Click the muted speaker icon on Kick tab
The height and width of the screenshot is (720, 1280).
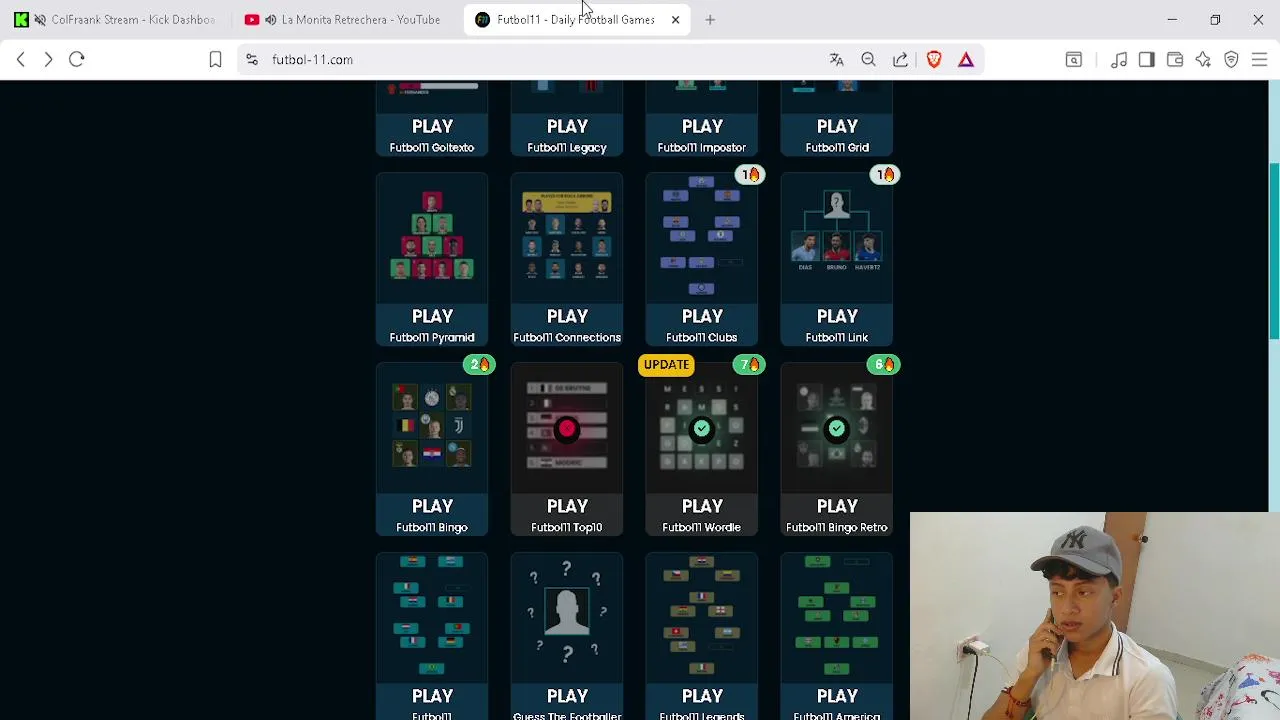(x=40, y=20)
